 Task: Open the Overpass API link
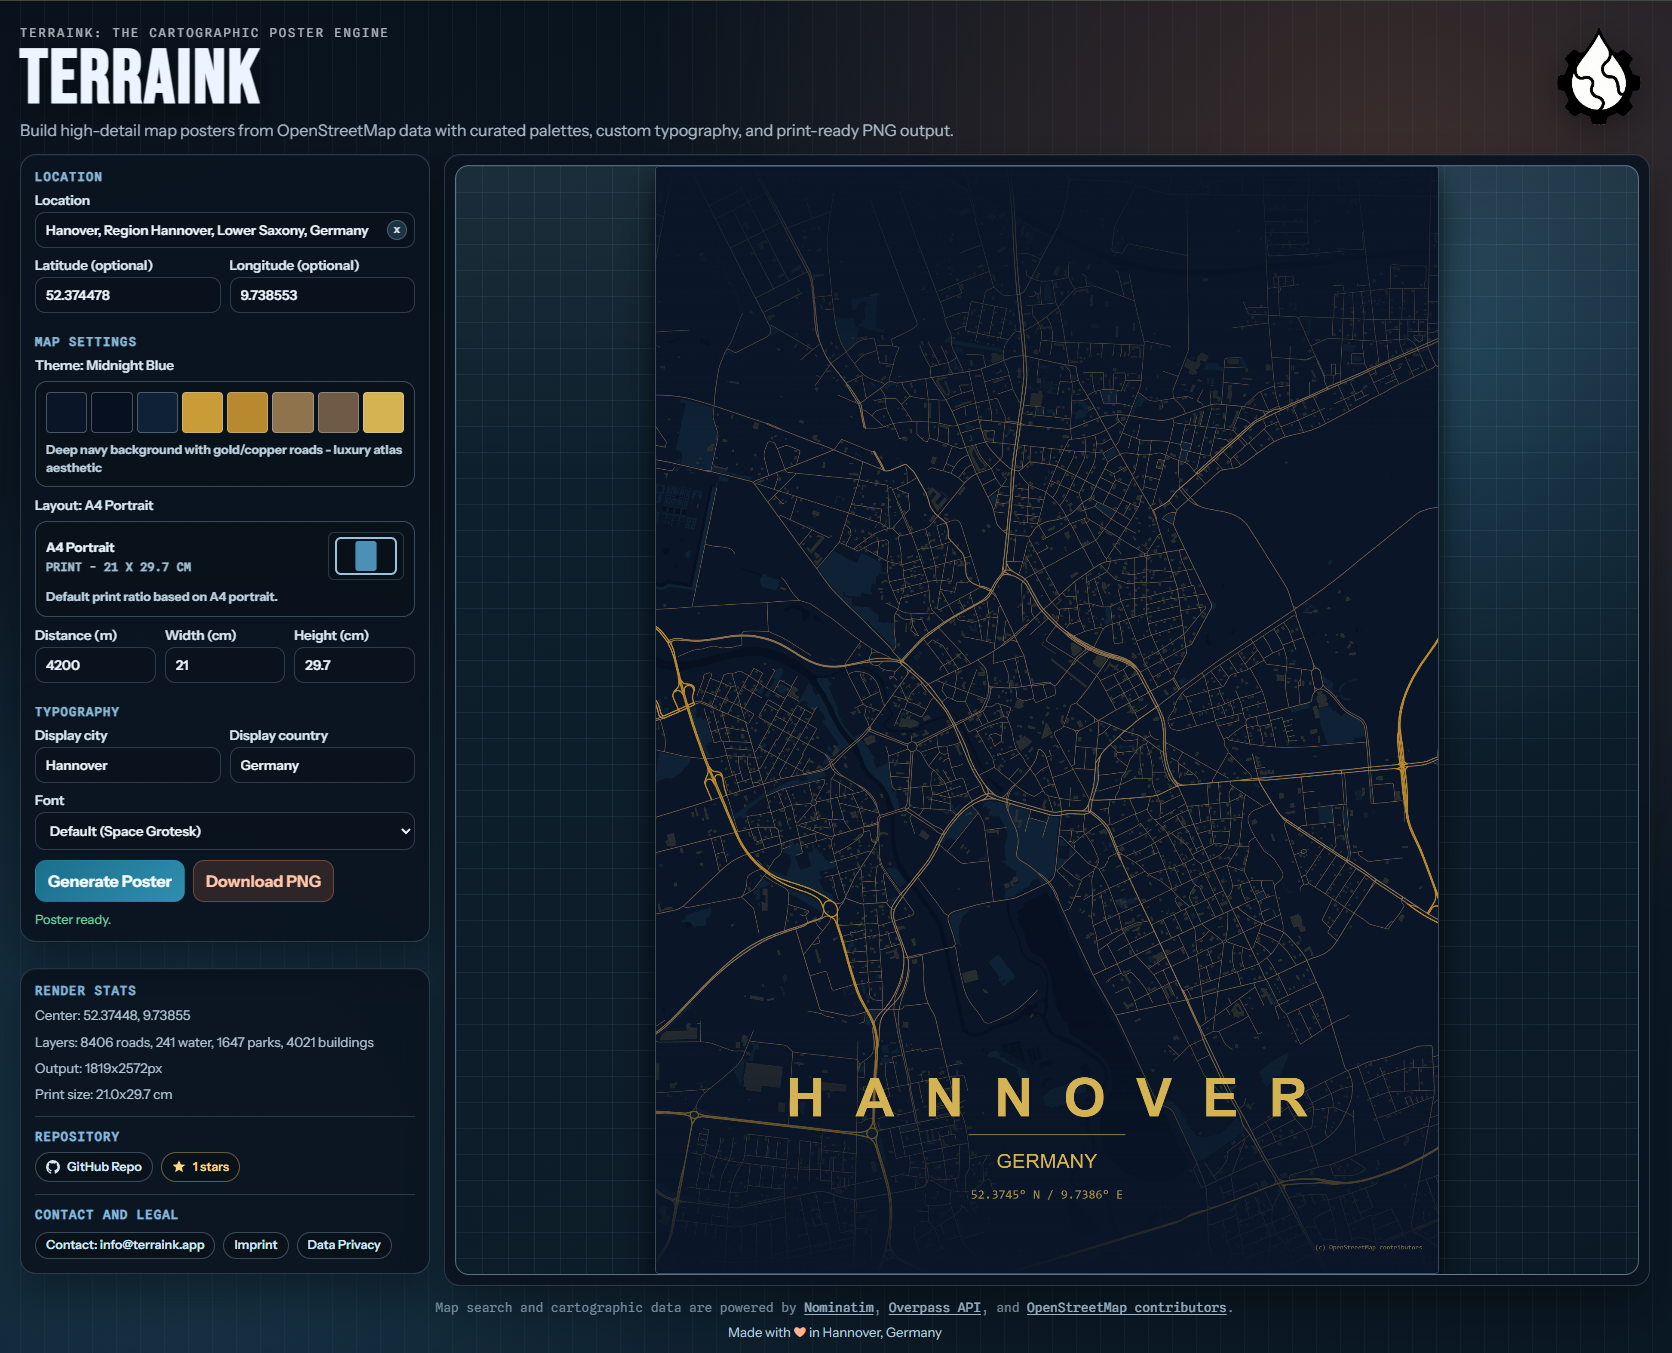tap(933, 1307)
